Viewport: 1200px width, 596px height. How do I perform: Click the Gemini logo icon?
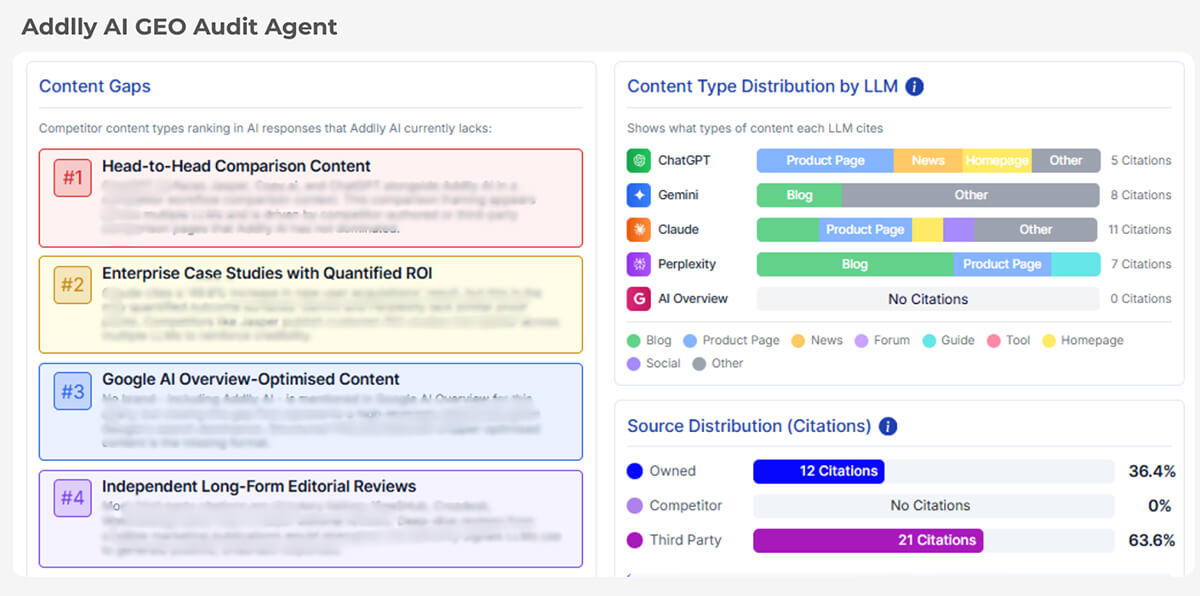pos(639,195)
